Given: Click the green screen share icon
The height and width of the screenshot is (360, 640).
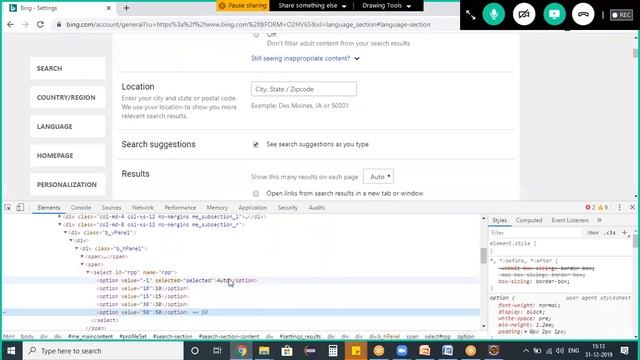Looking at the screenshot, I should tap(554, 14).
